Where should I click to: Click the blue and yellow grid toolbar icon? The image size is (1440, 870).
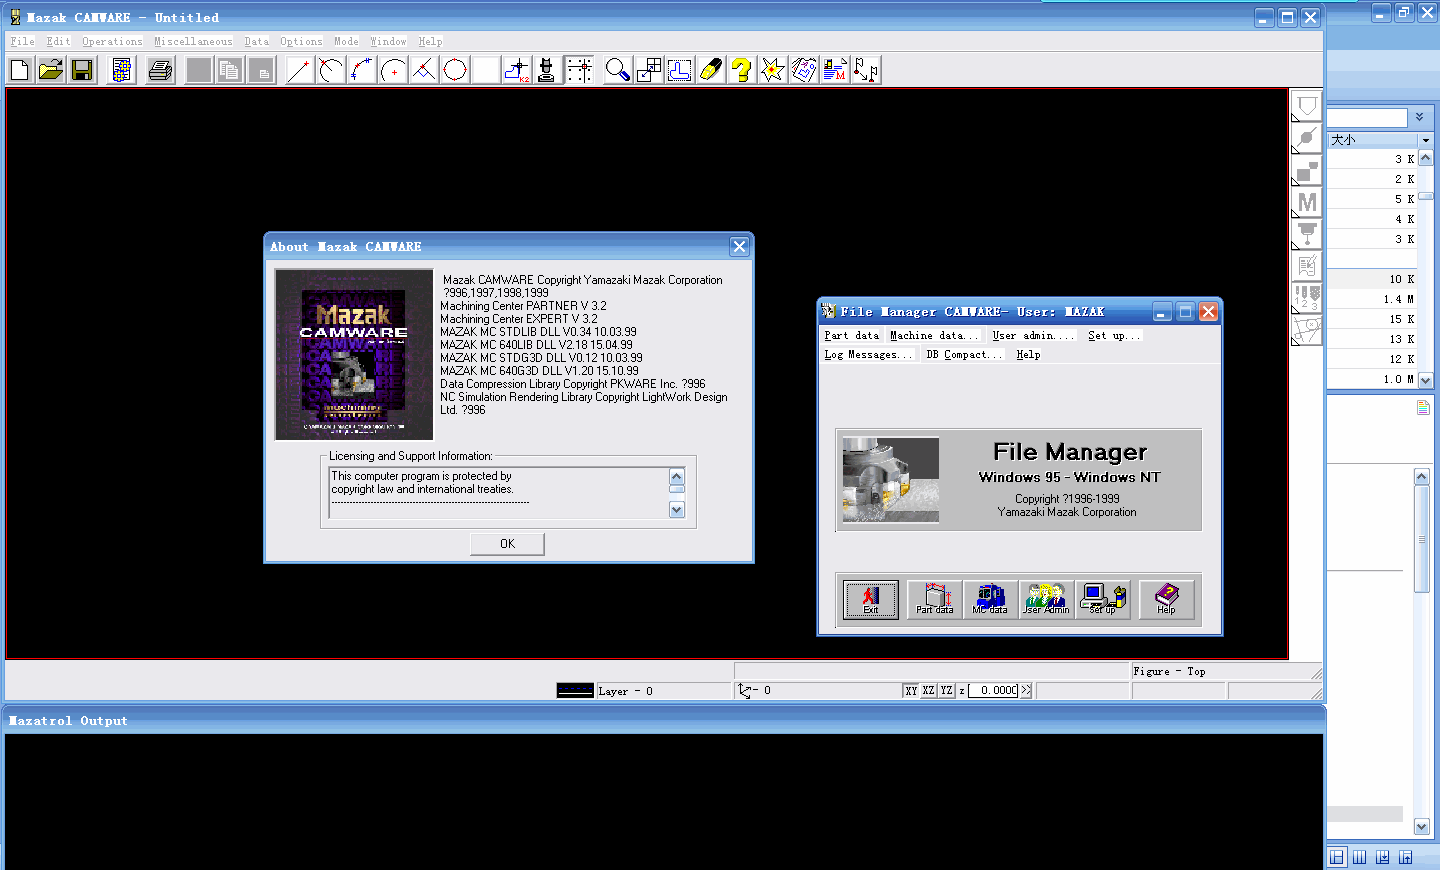(x=122, y=70)
